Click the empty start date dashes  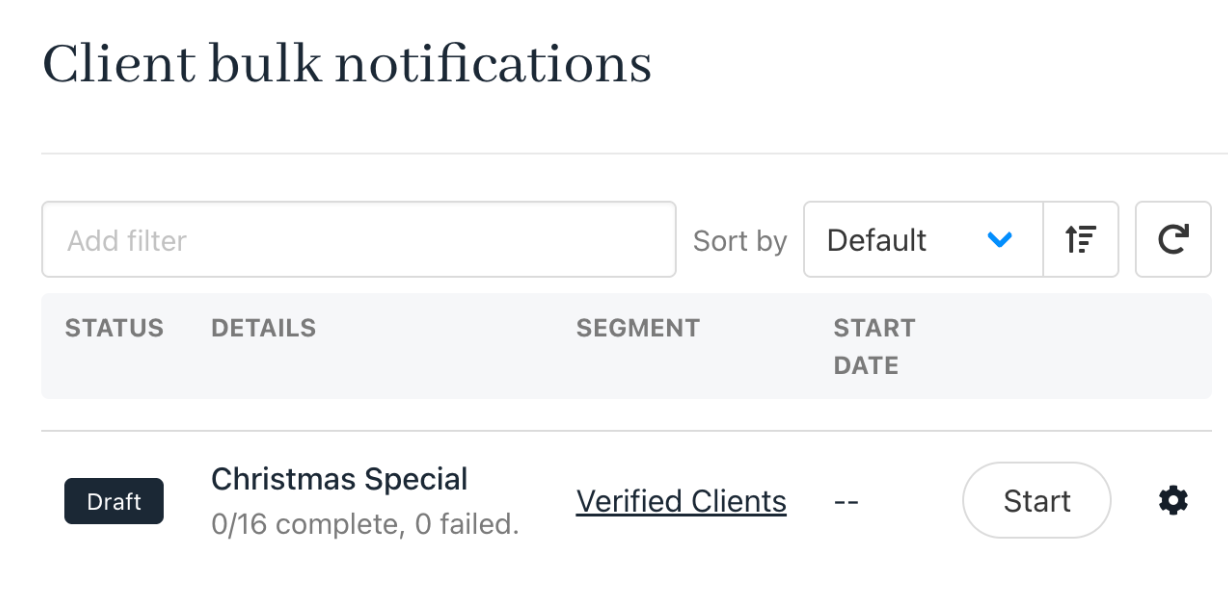point(846,501)
